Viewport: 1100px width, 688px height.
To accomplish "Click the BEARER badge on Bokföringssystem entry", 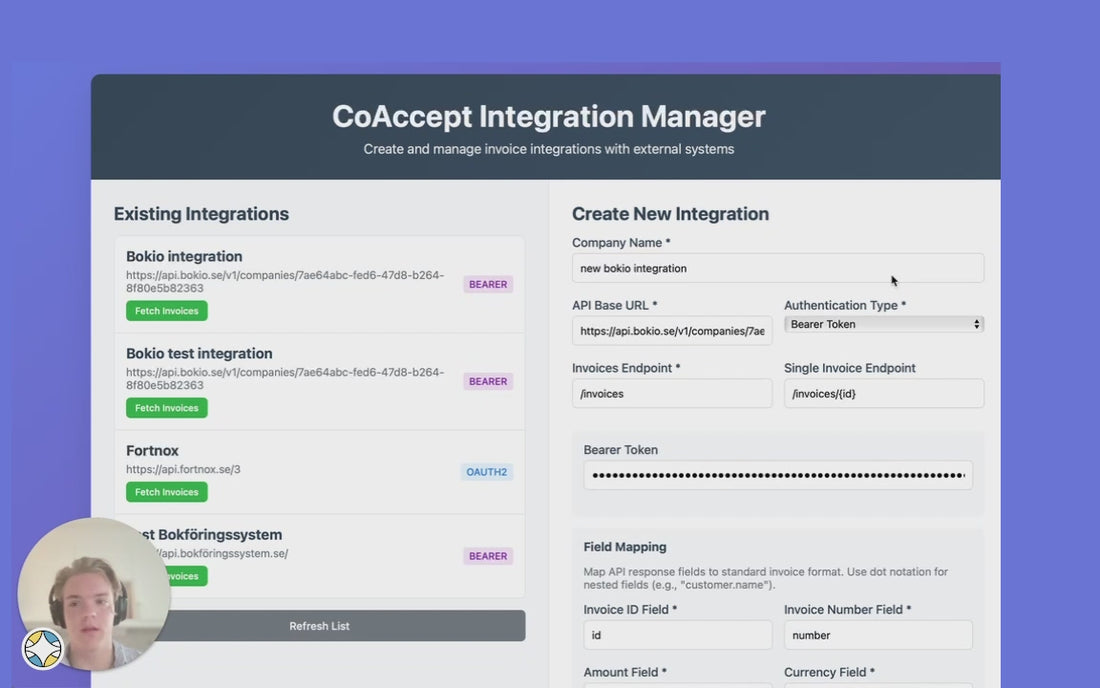I will coord(488,555).
